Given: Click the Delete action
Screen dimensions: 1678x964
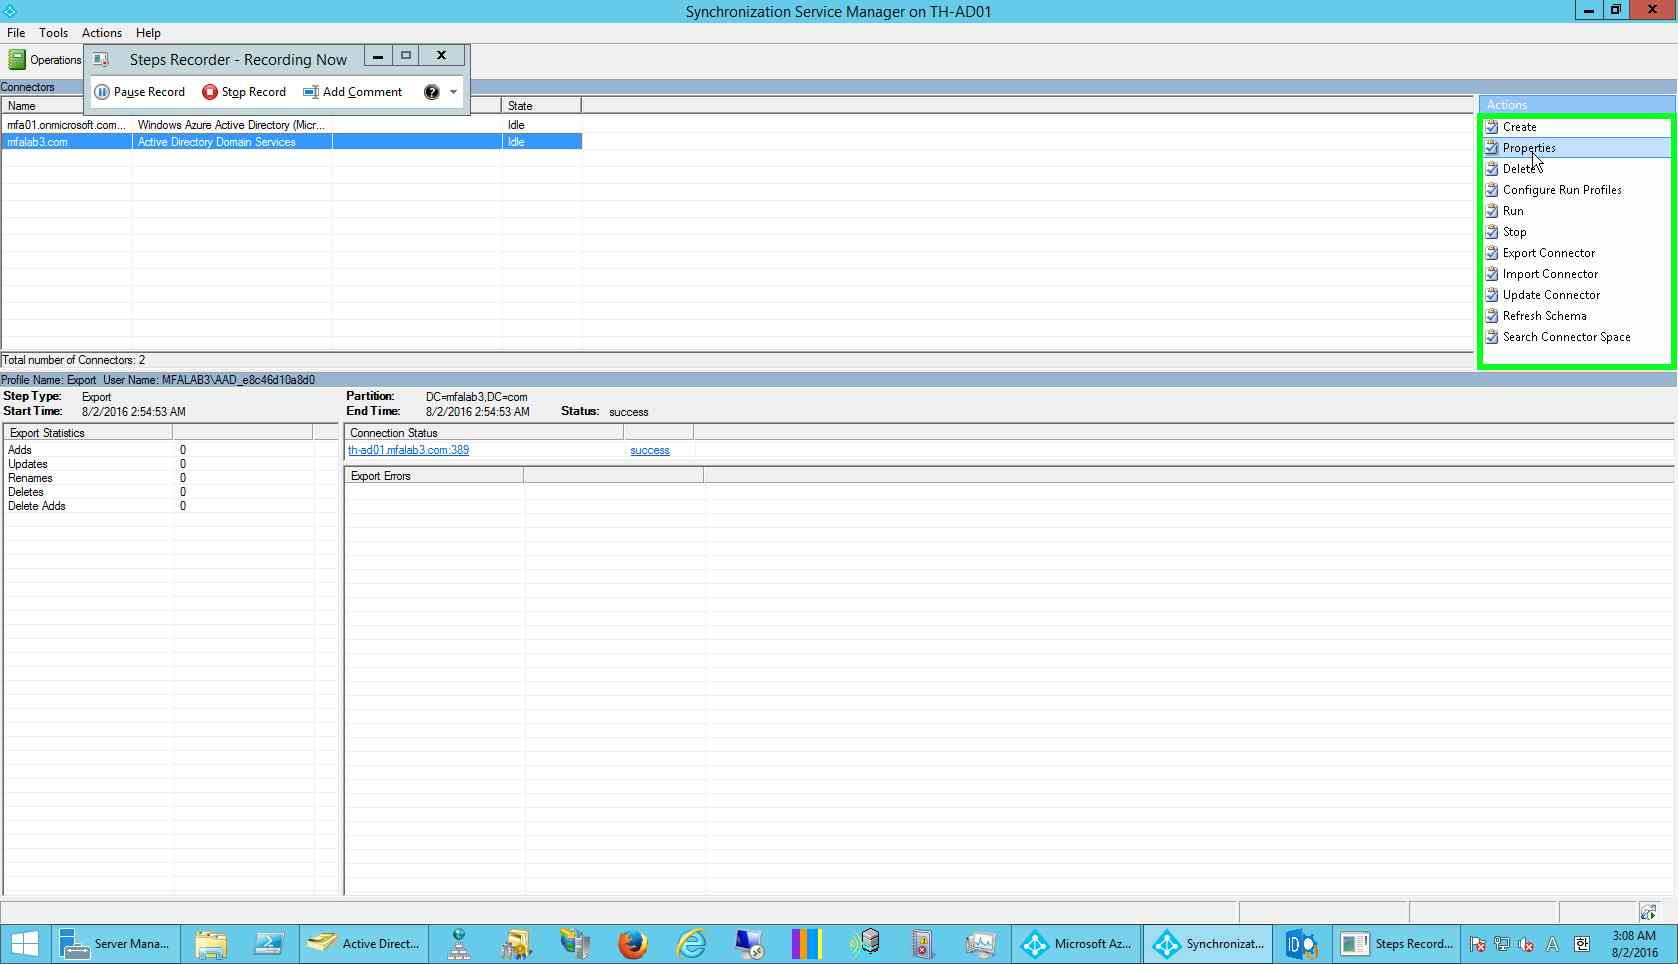Looking at the screenshot, I should point(1519,169).
